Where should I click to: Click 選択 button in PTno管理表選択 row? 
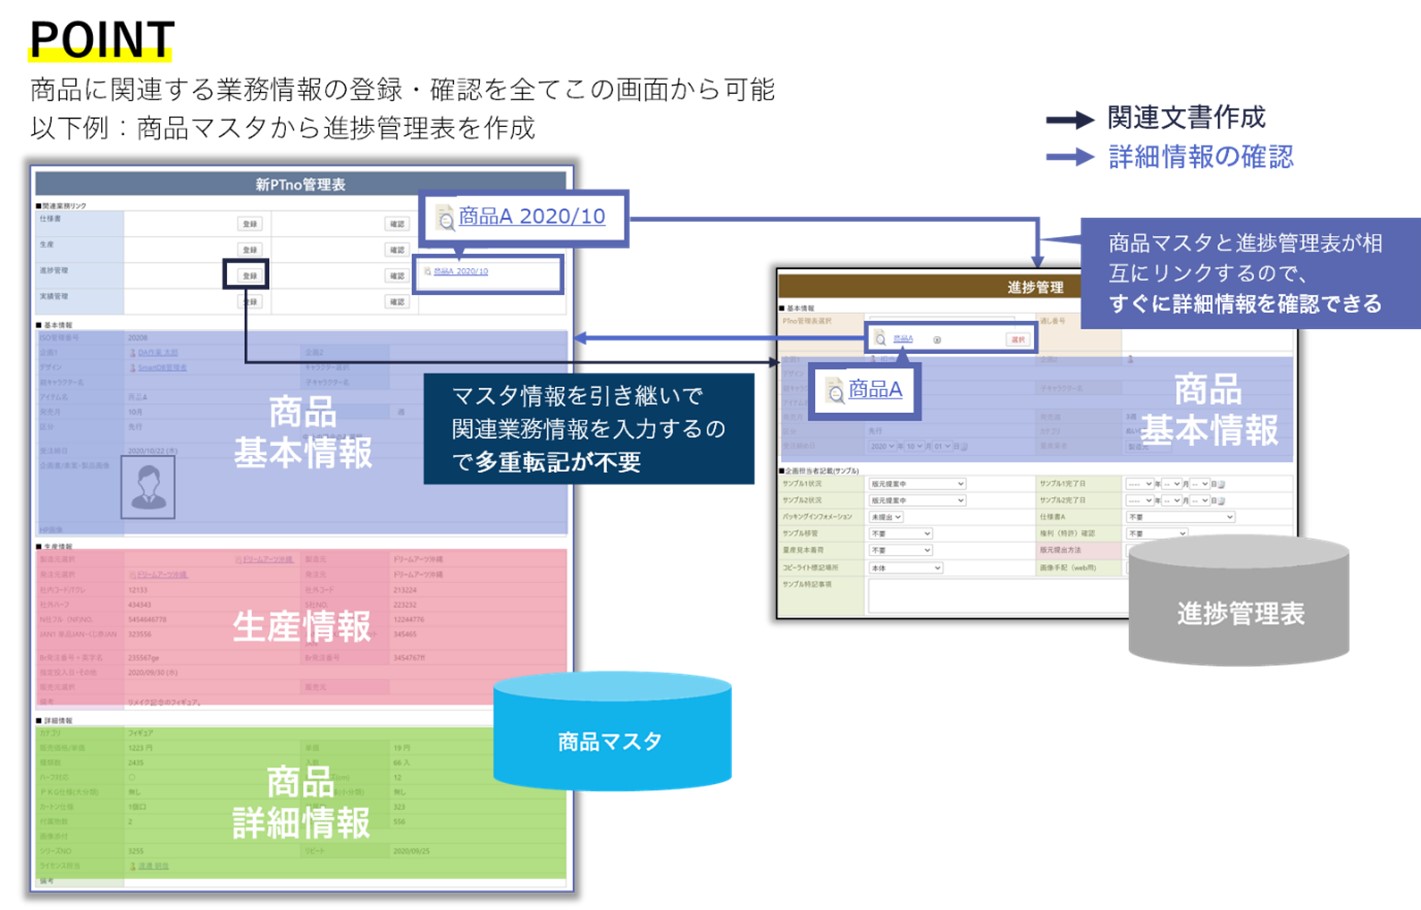click(1018, 339)
